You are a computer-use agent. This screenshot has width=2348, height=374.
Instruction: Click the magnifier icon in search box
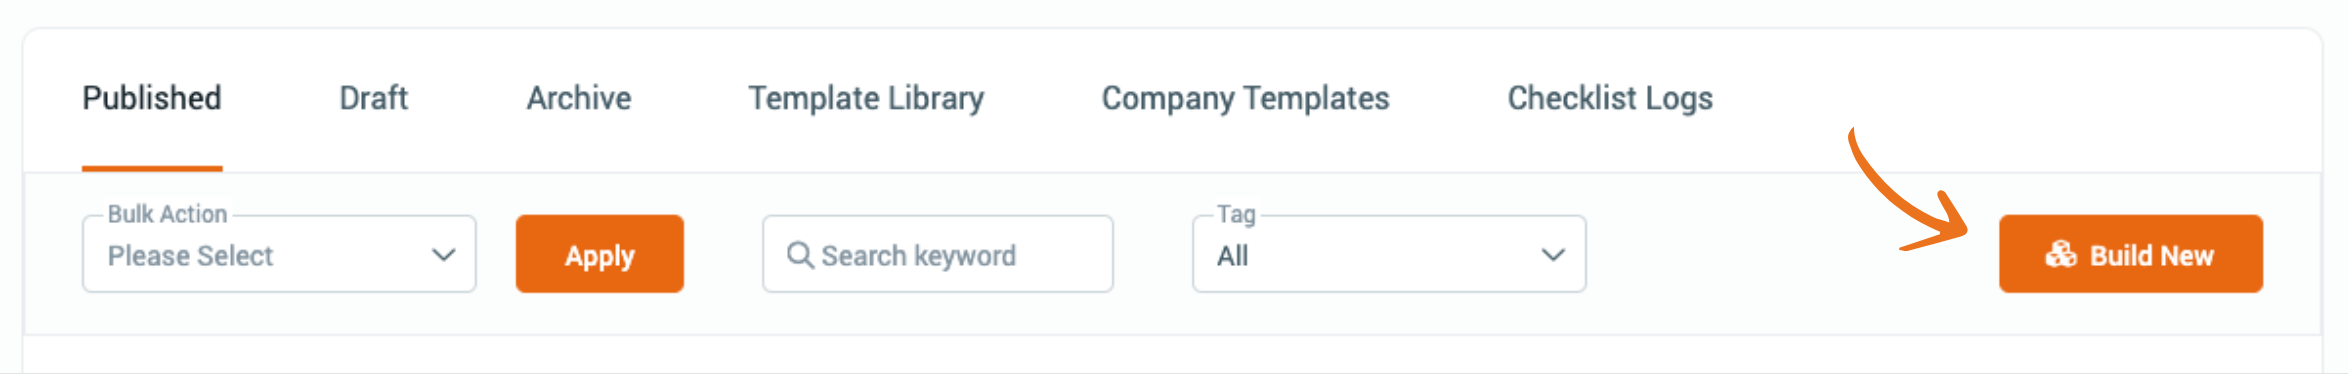tap(800, 255)
